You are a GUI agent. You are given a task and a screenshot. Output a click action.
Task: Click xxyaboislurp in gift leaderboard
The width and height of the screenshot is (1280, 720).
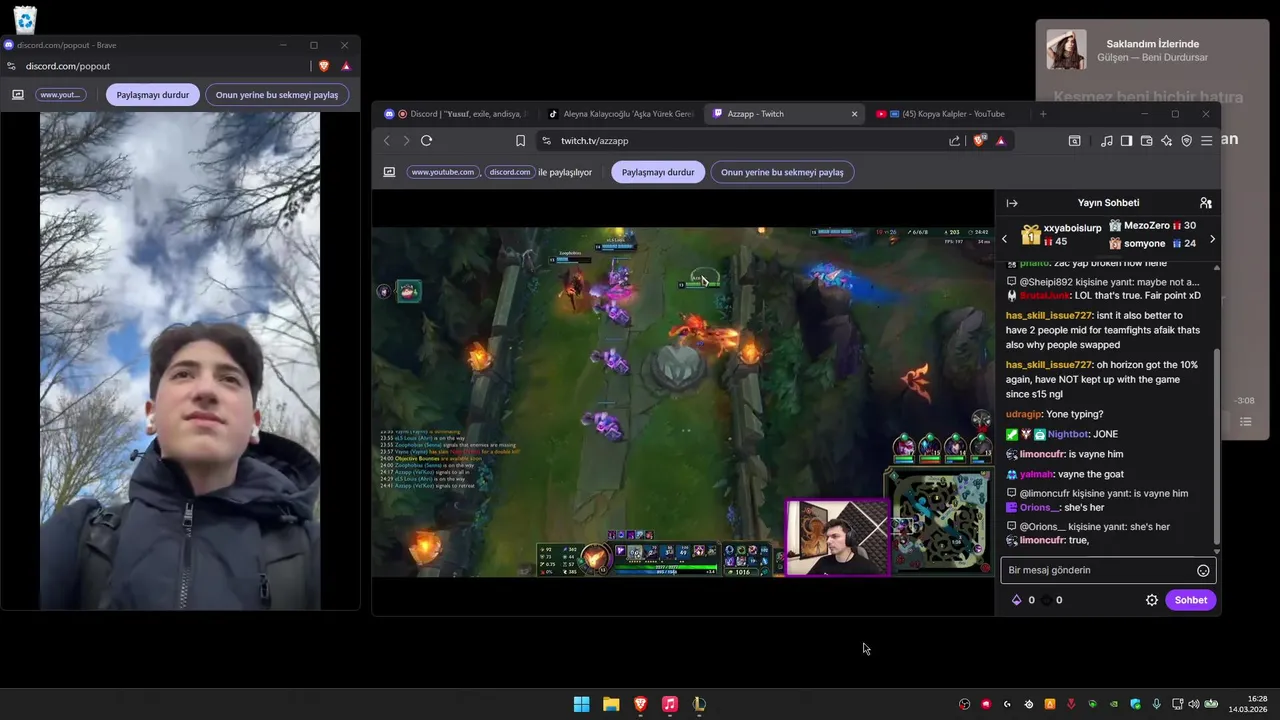1072,228
